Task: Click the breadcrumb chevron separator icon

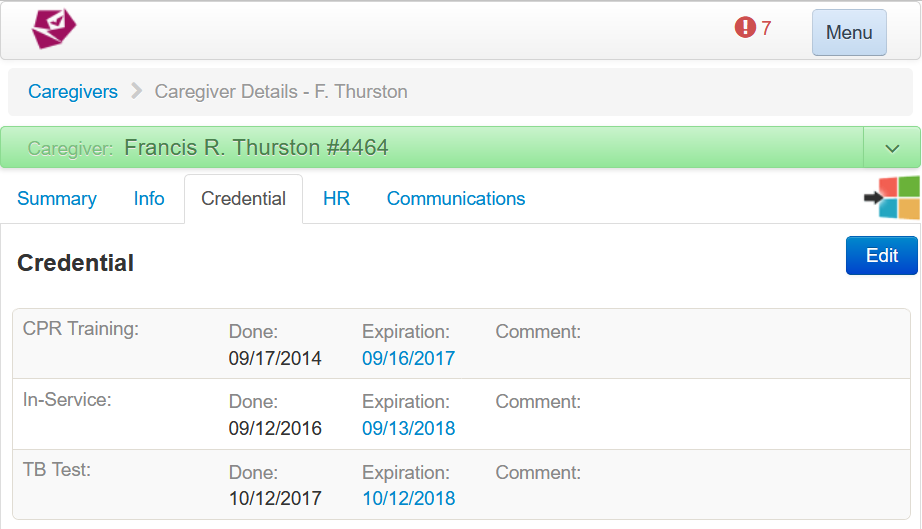Action: 137,92
